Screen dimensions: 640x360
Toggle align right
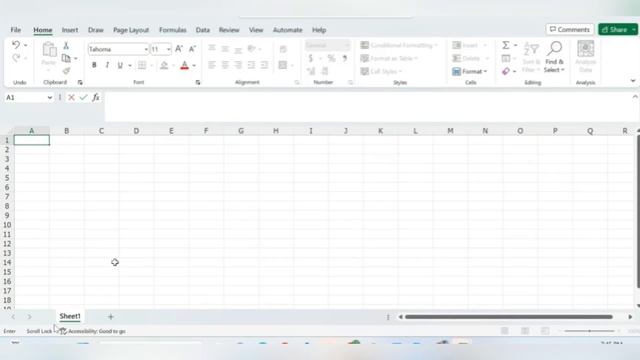click(238, 65)
